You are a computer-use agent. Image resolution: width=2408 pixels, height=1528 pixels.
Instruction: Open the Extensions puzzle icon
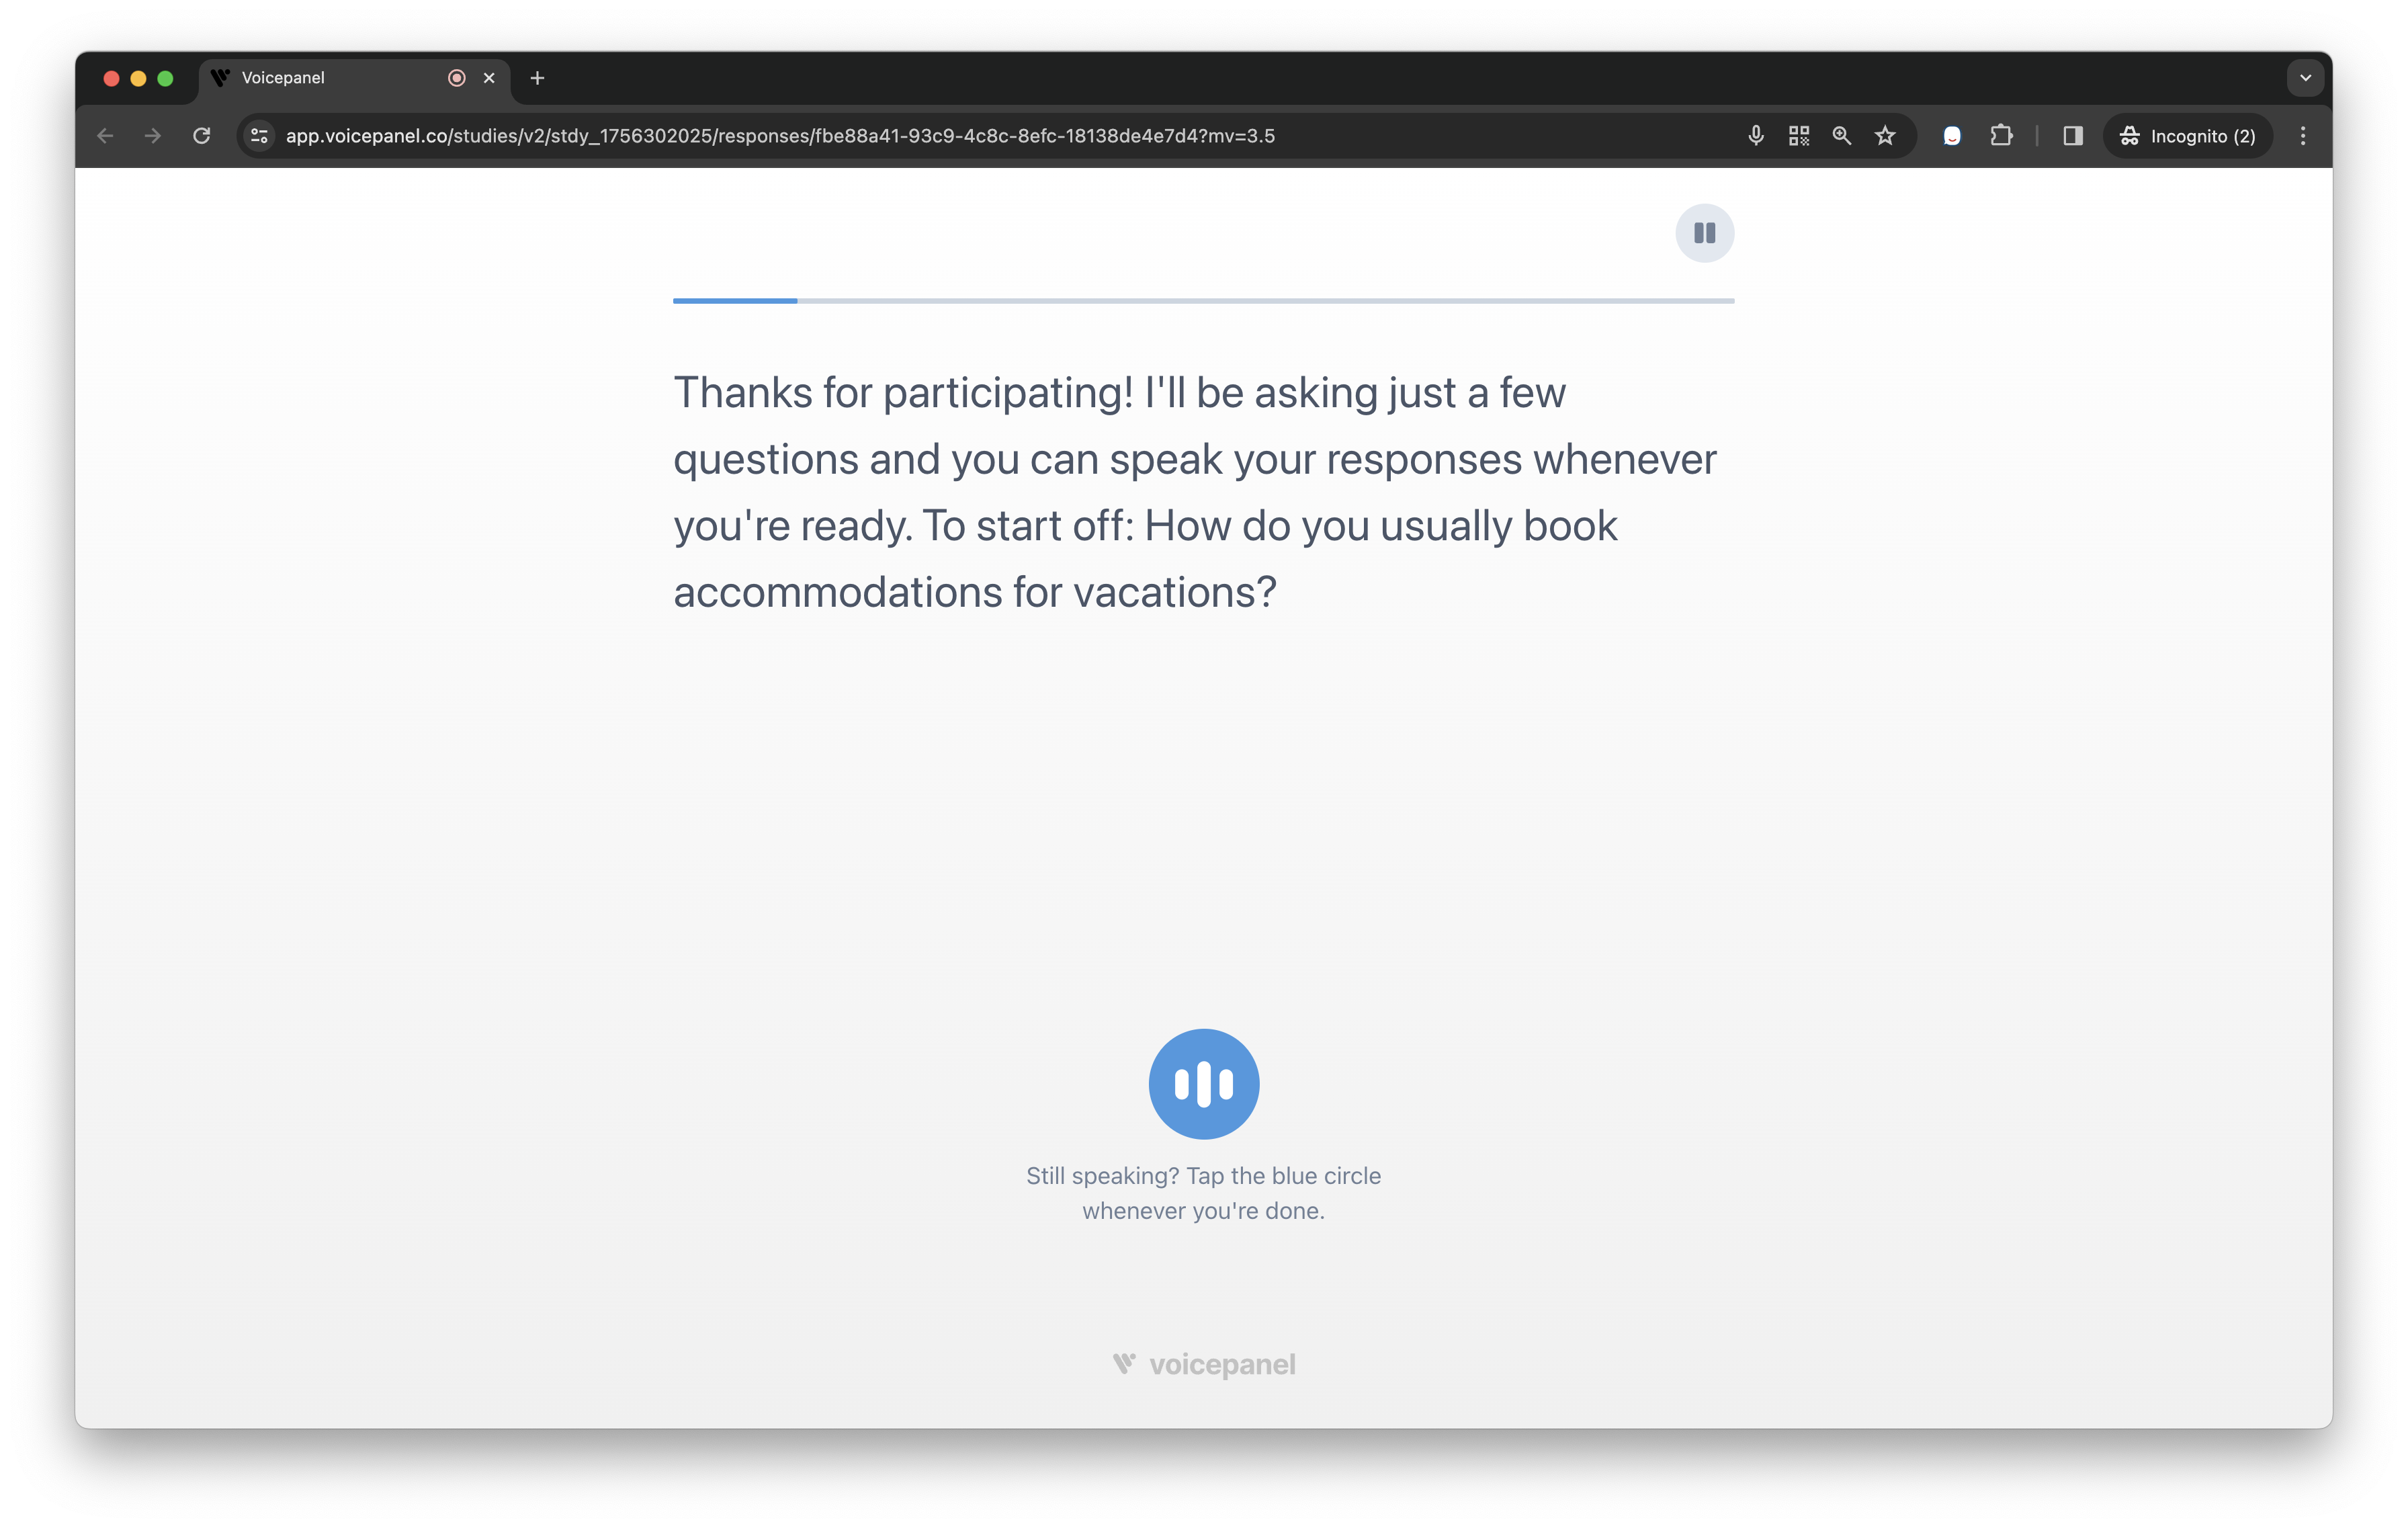pyautogui.click(x=2001, y=136)
